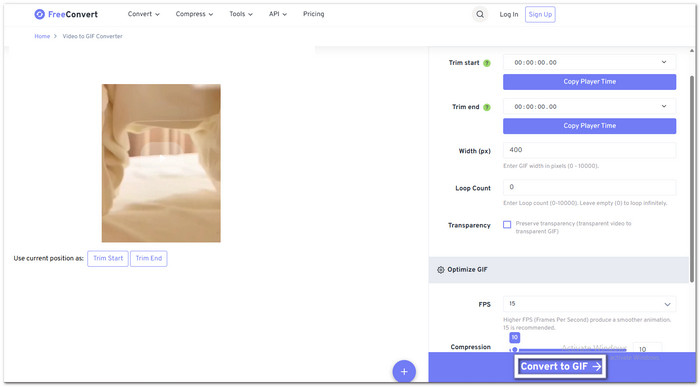Screen dimensions: 700x387
Task: Open Trim end time dropdown
Action: (x=664, y=107)
